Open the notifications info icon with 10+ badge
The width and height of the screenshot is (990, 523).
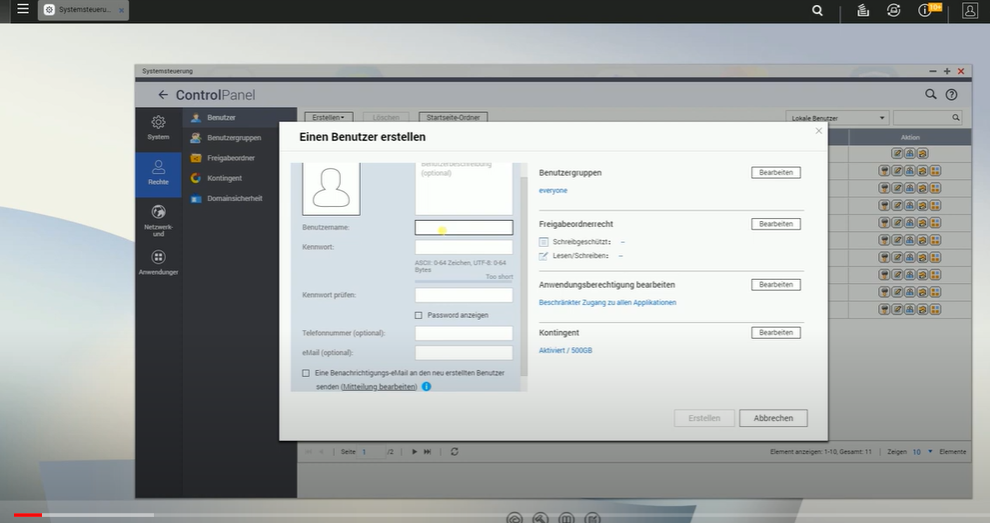pyautogui.click(x=925, y=10)
